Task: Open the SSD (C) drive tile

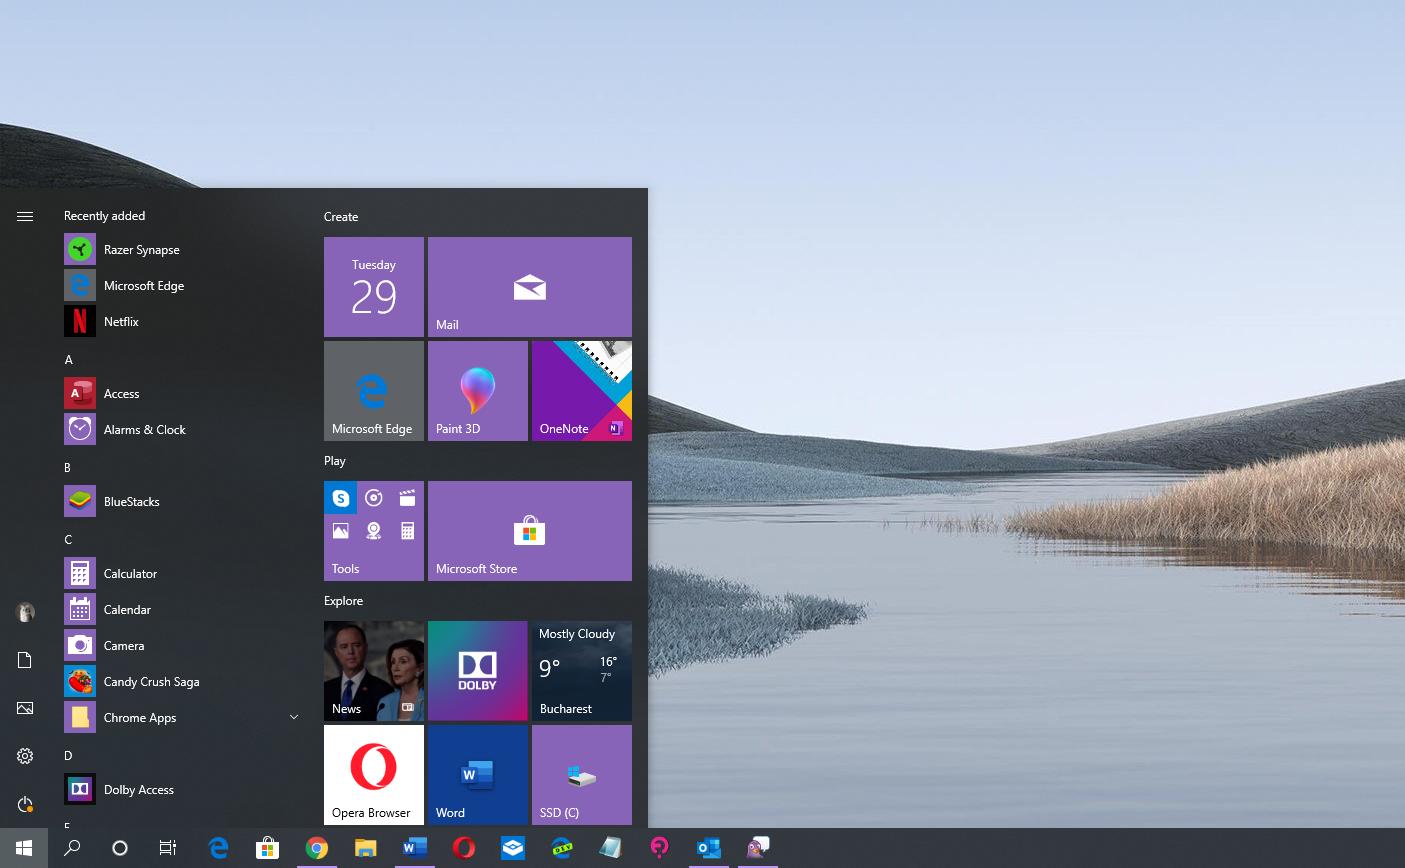Action: (x=582, y=775)
